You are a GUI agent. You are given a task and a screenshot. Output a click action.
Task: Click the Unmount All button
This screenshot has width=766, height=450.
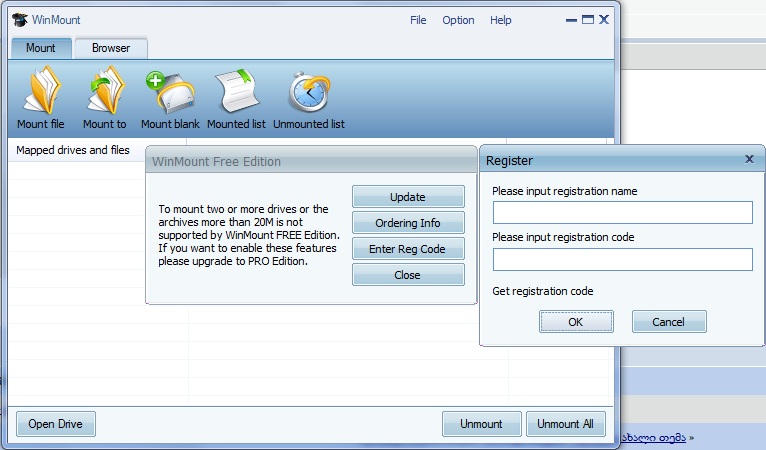pos(566,424)
